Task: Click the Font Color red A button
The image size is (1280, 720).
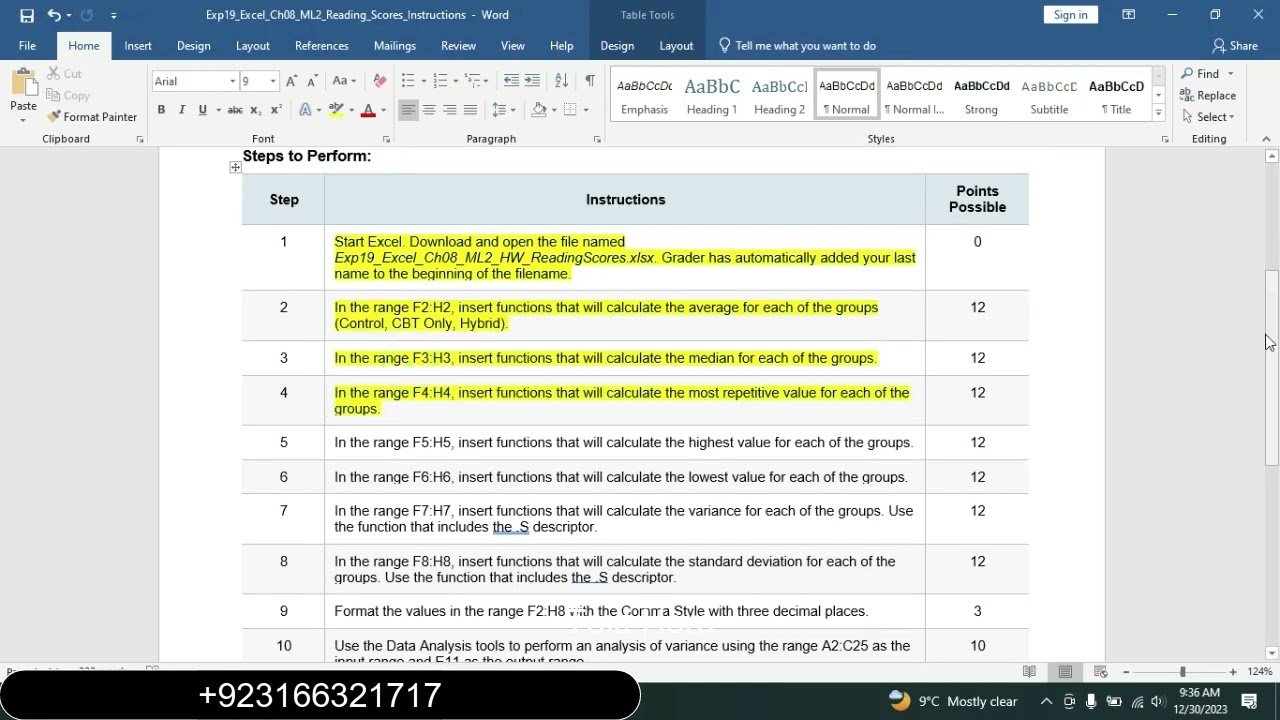Action: point(368,110)
